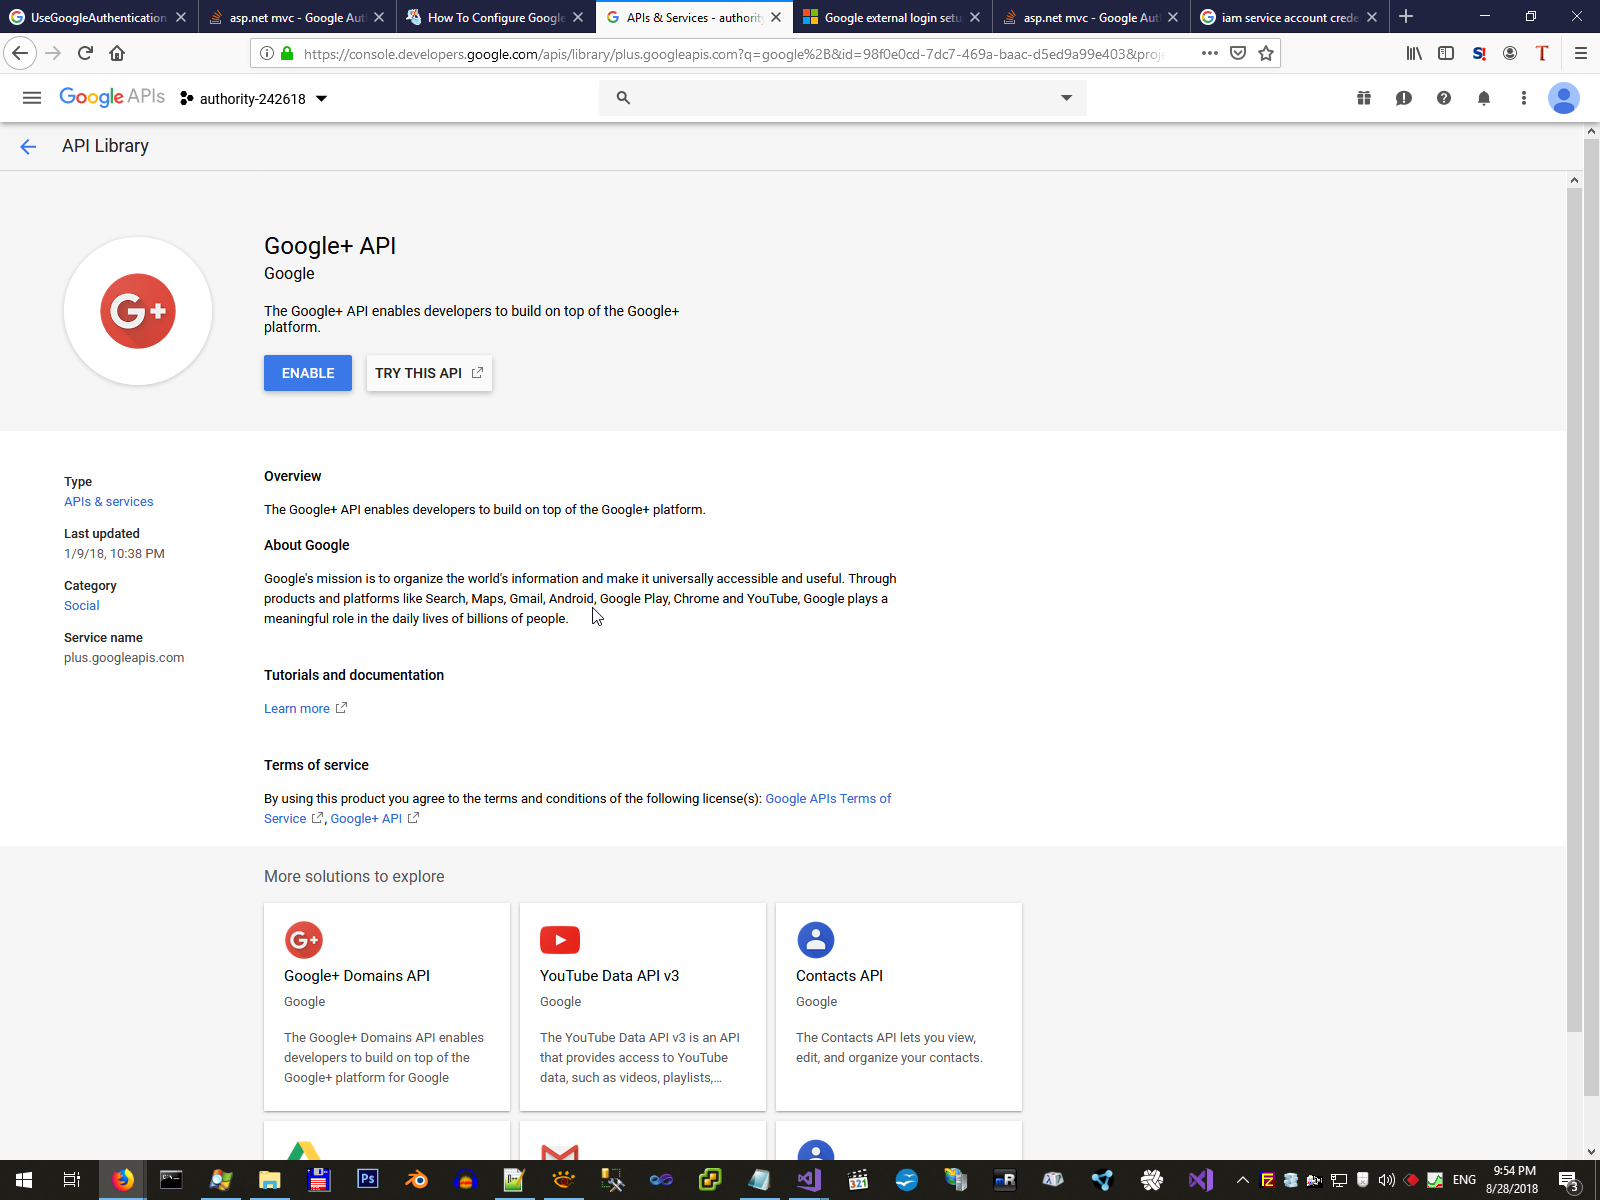Screen dimensions: 1600x1200
Task: Reload the page in Firefox
Action: tap(85, 53)
